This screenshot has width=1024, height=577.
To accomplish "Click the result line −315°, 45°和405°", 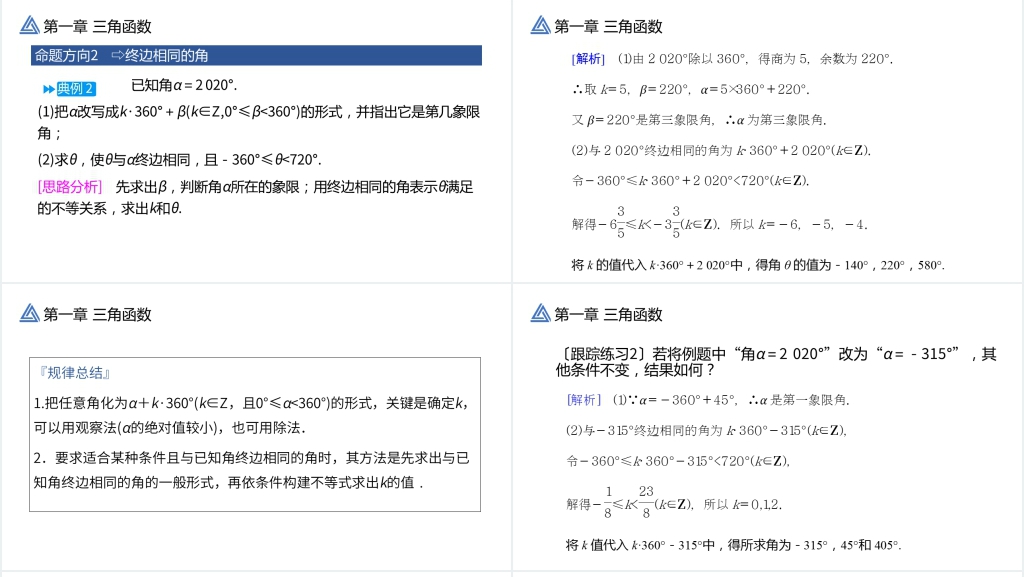I will point(733,545).
